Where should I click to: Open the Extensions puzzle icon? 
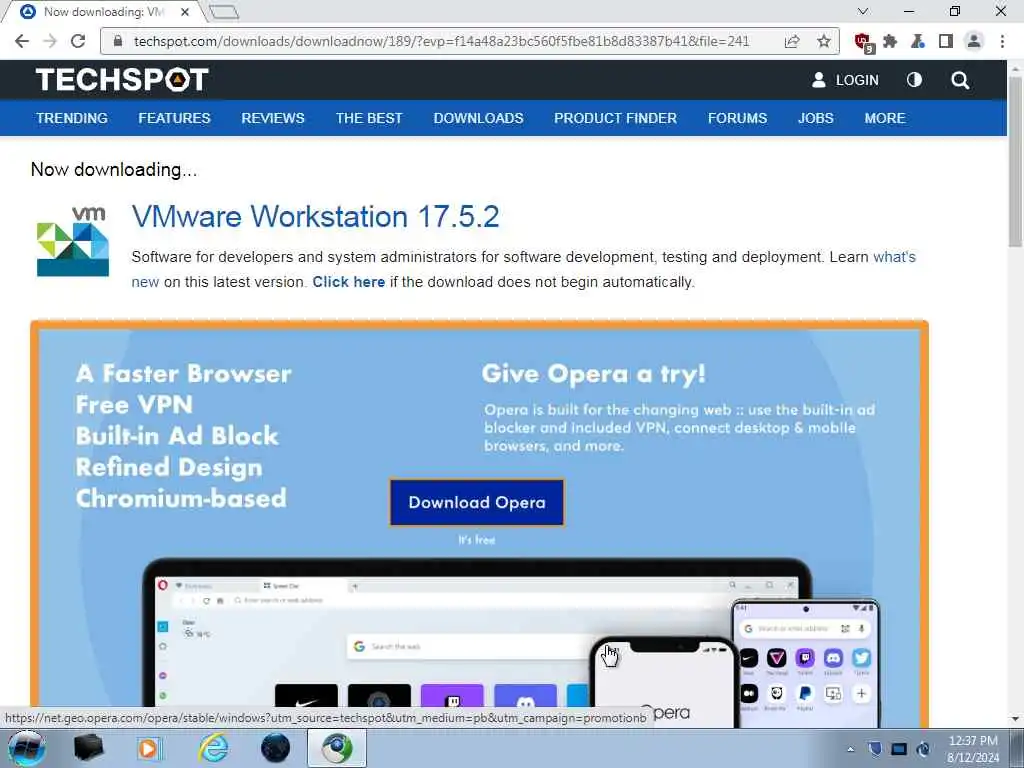point(889,41)
